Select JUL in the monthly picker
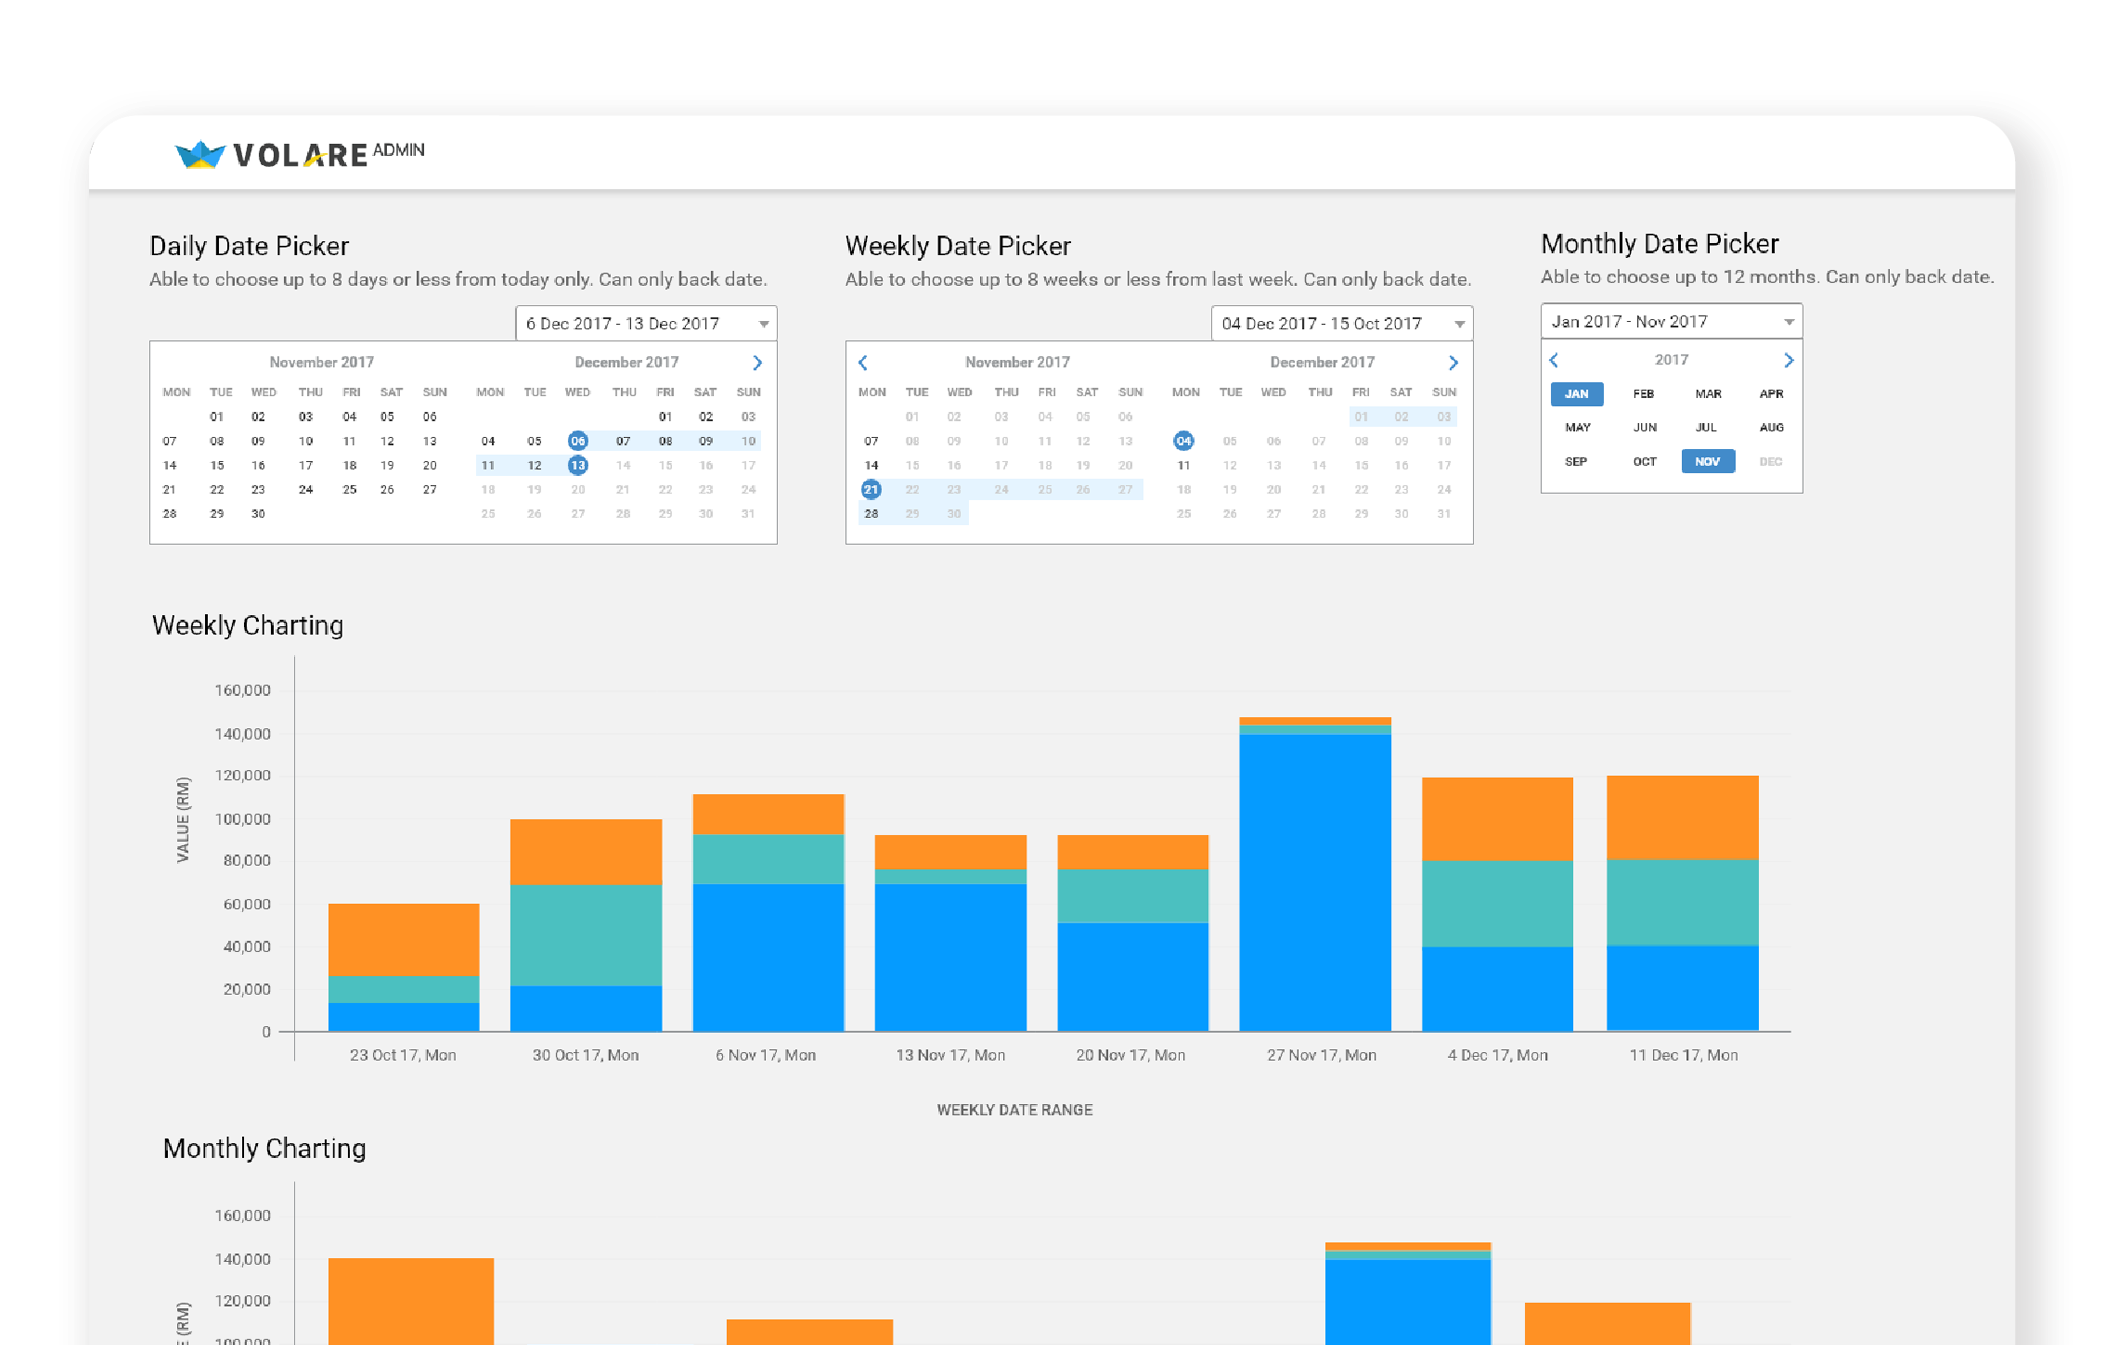Screen dimensions: 2105x1345 [x=1707, y=427]
